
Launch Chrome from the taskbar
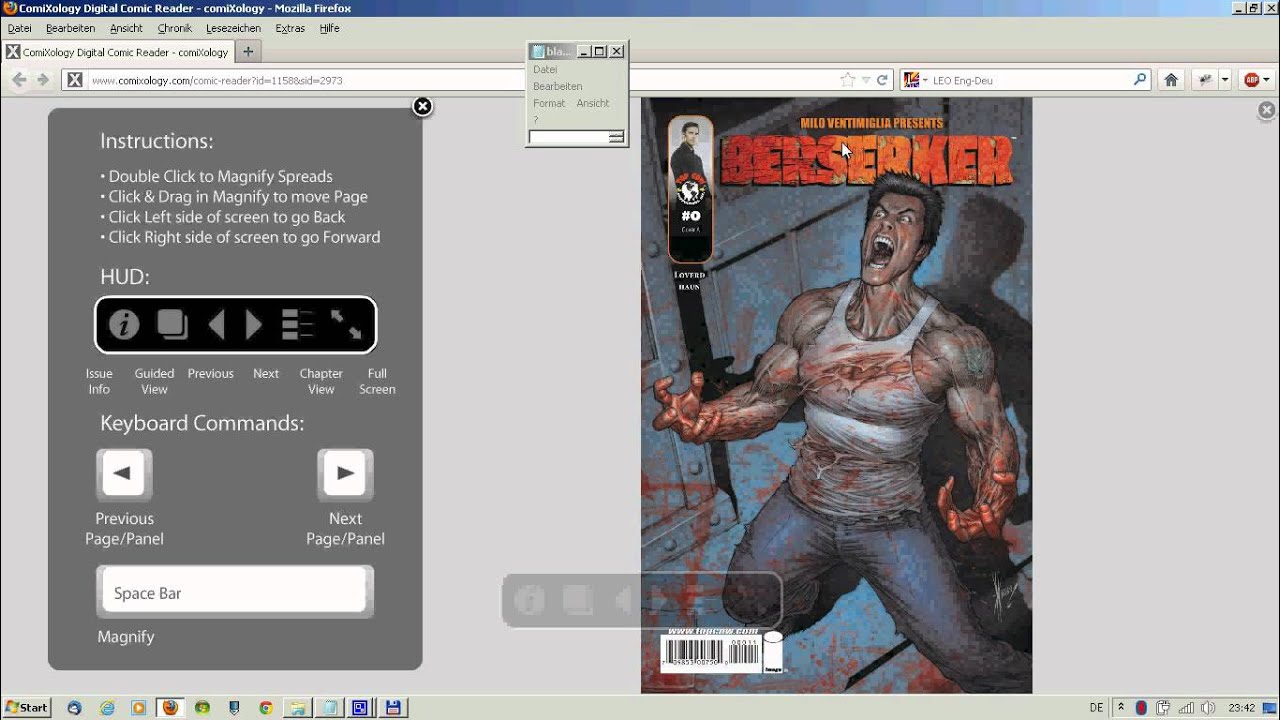(265, 707)
